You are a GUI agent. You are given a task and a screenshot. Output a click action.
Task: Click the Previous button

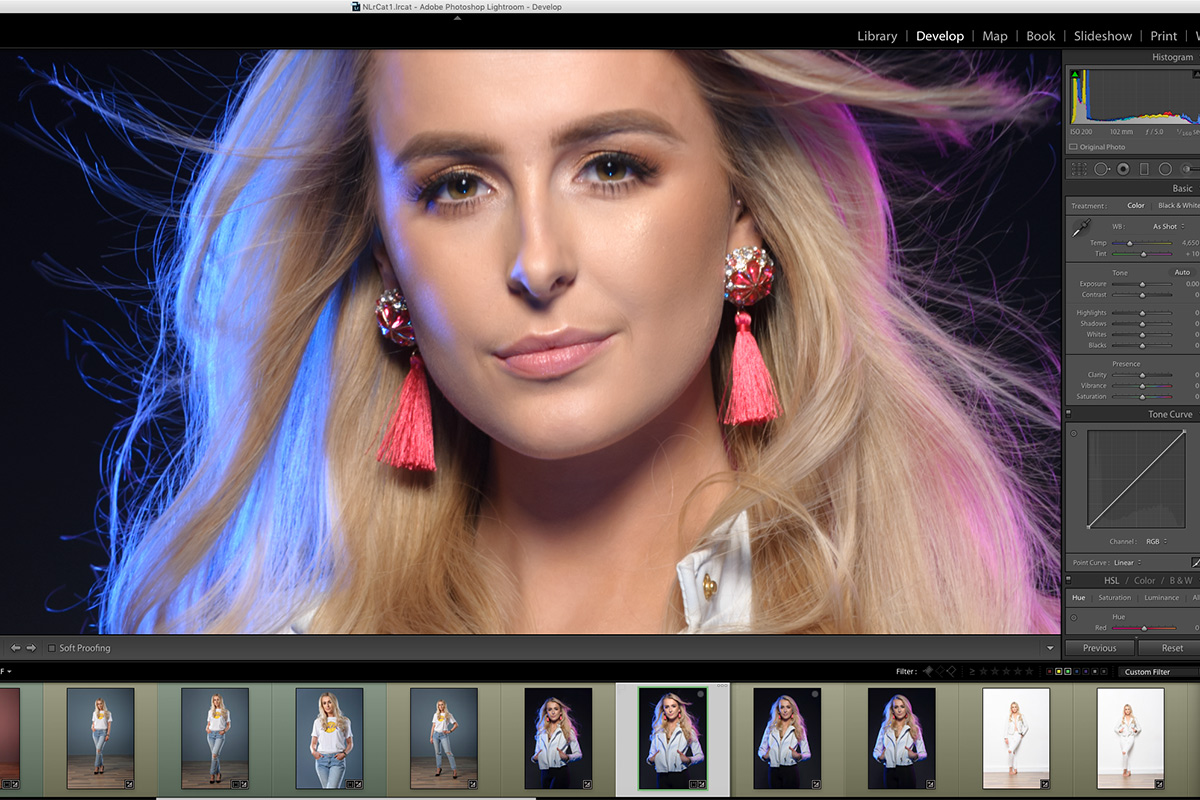(x=1099, y=648)
